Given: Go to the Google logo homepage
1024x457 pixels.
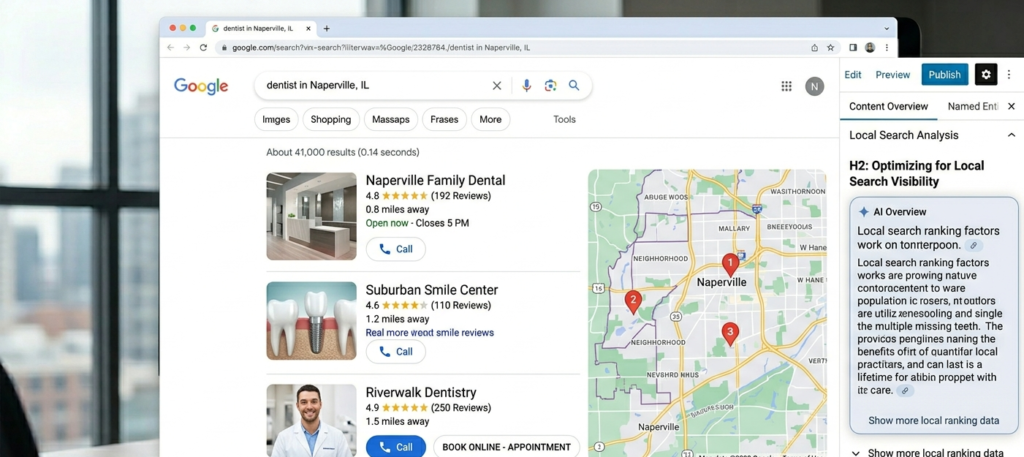Looking at the screenshot, I should 201,86.
